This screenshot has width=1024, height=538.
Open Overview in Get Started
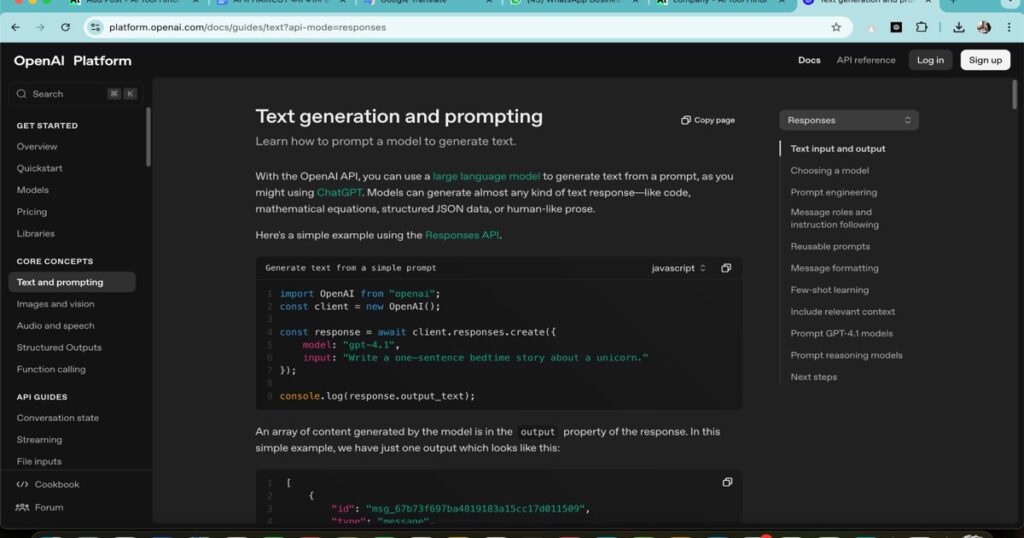point(37,147)
